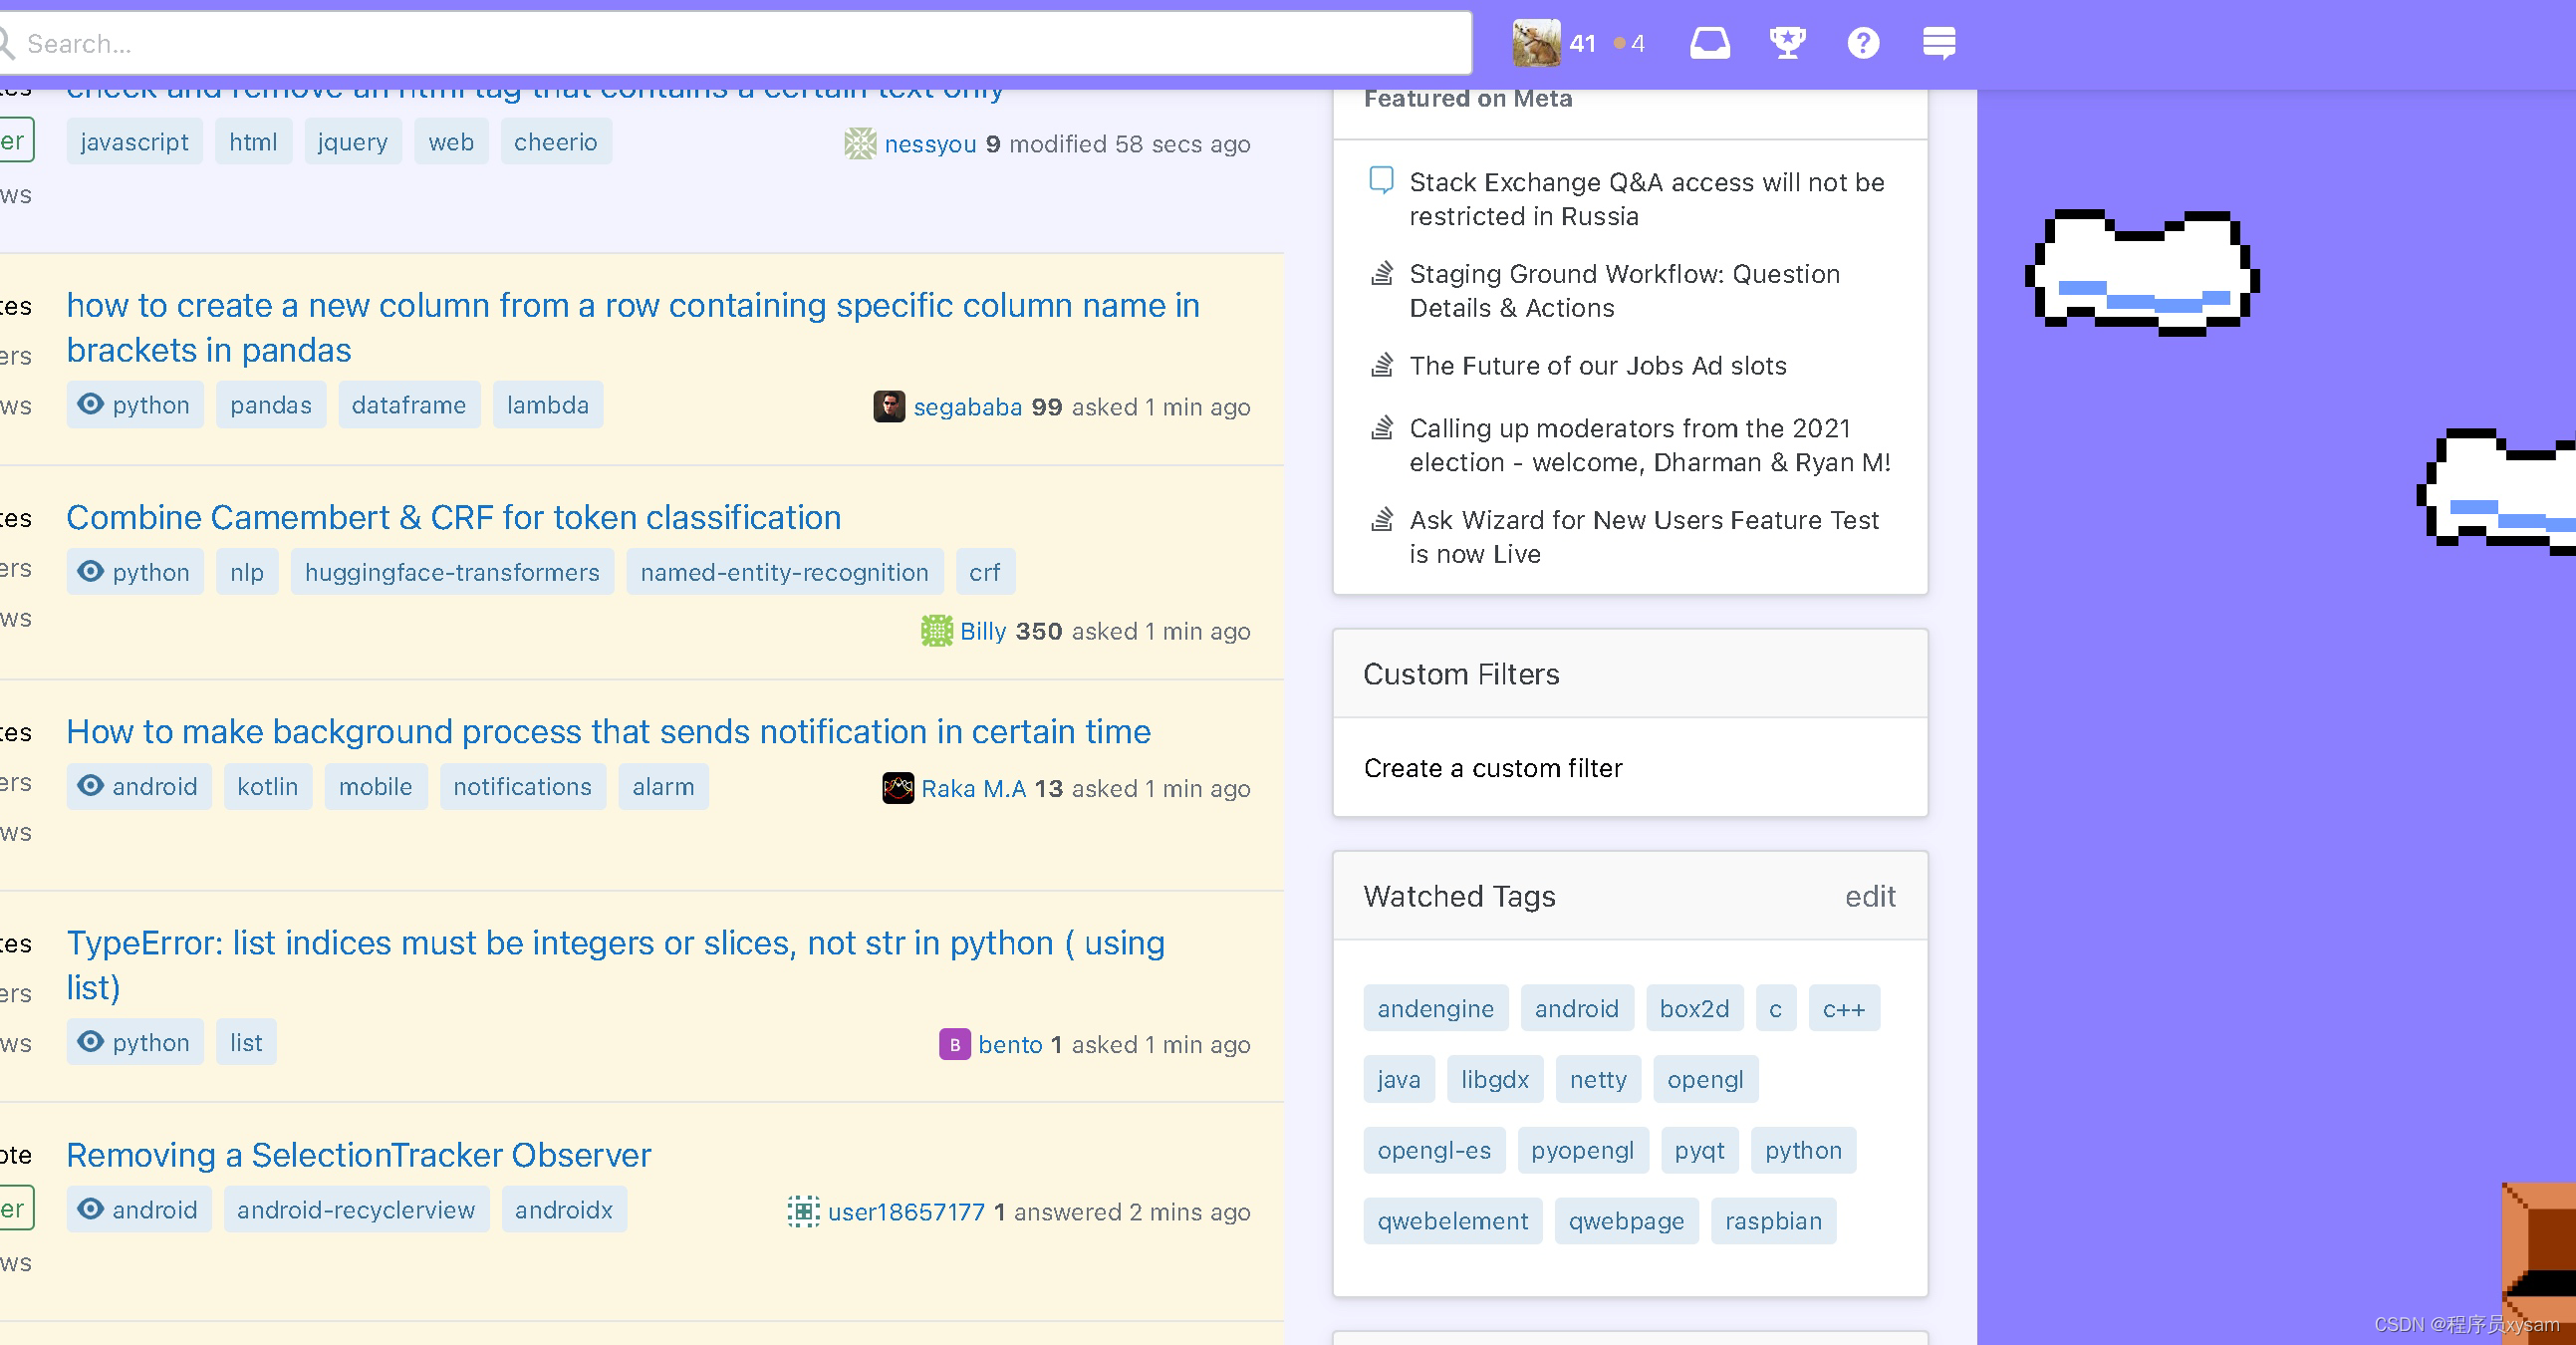Click Billy's user avatar
2576x1345 pixels.
coord(936,631)
